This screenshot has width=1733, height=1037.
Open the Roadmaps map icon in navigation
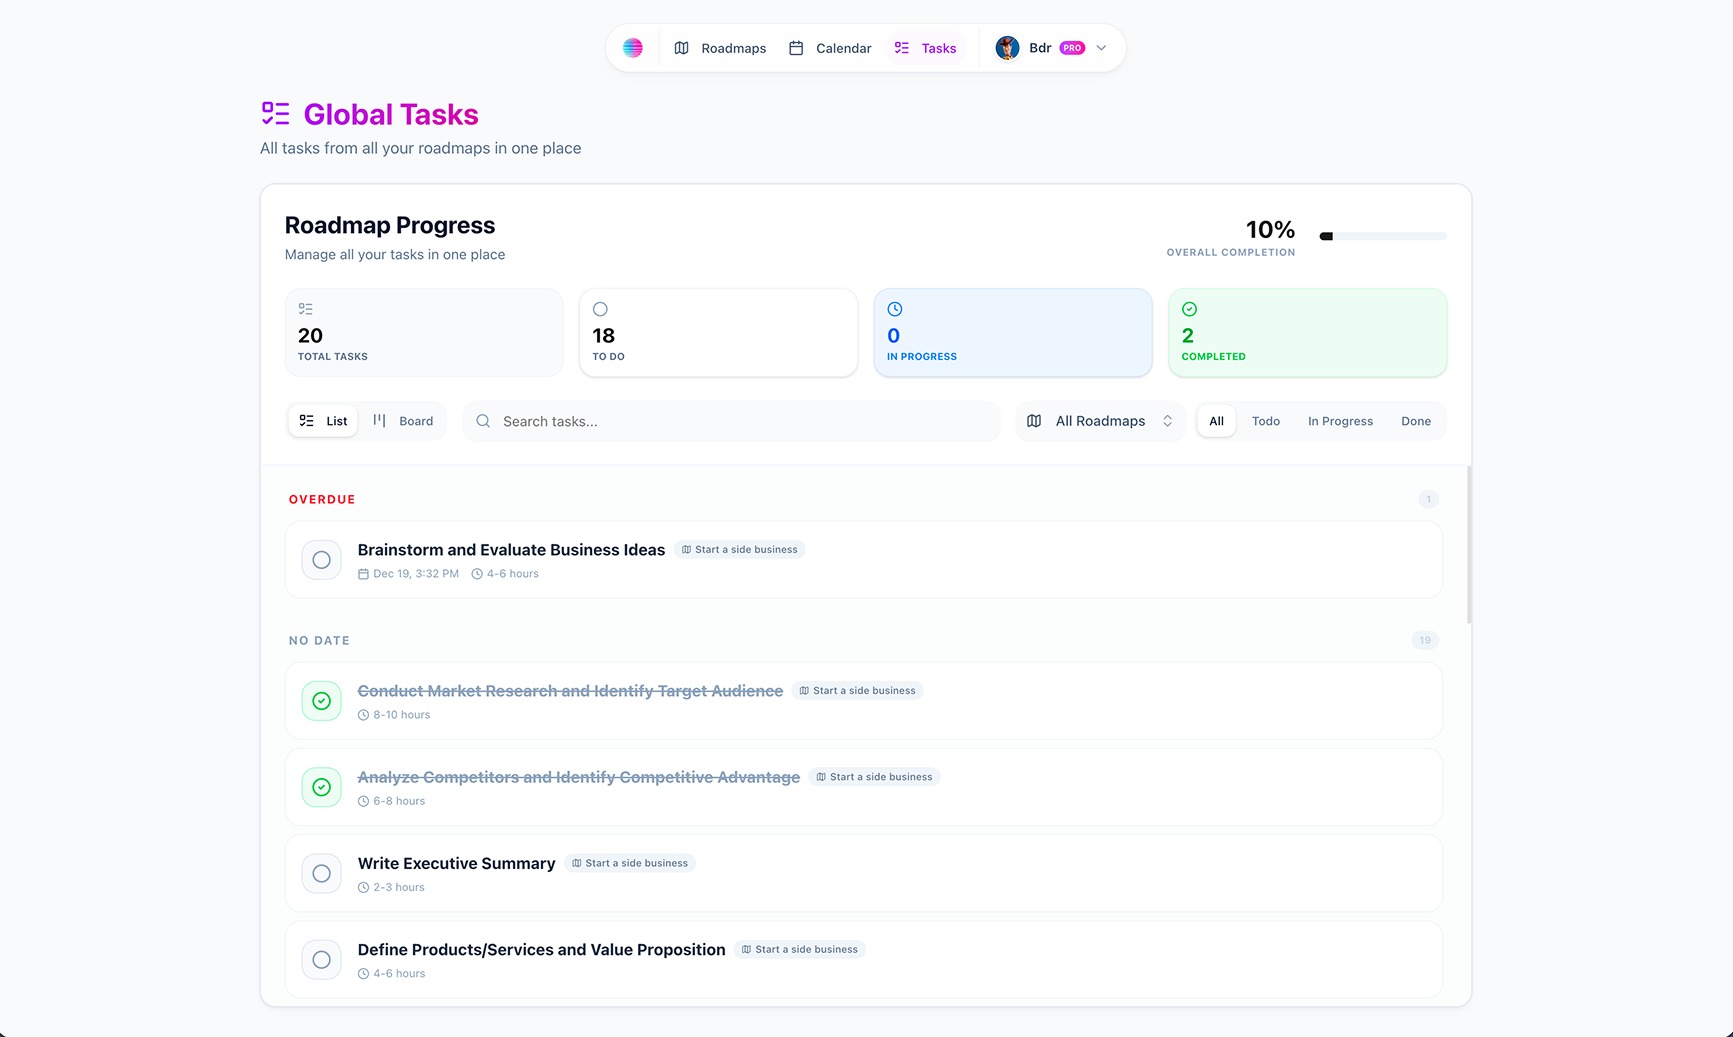pos(682,47)
